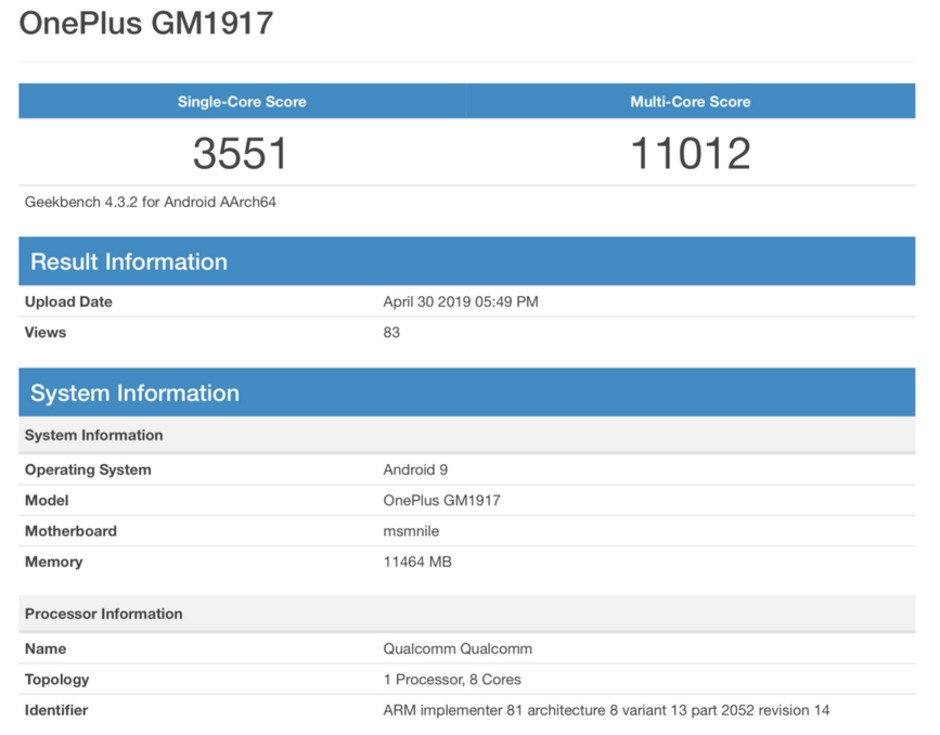Click the ARM implementer 81 identifier string
Screen dimensions: 940x735
[x=607, y=710]
